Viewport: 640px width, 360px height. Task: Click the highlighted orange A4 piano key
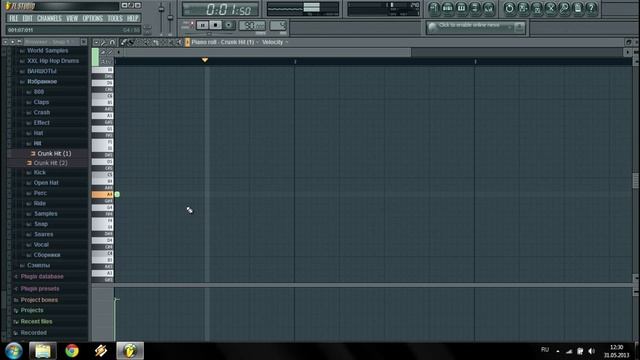(102, 195)
